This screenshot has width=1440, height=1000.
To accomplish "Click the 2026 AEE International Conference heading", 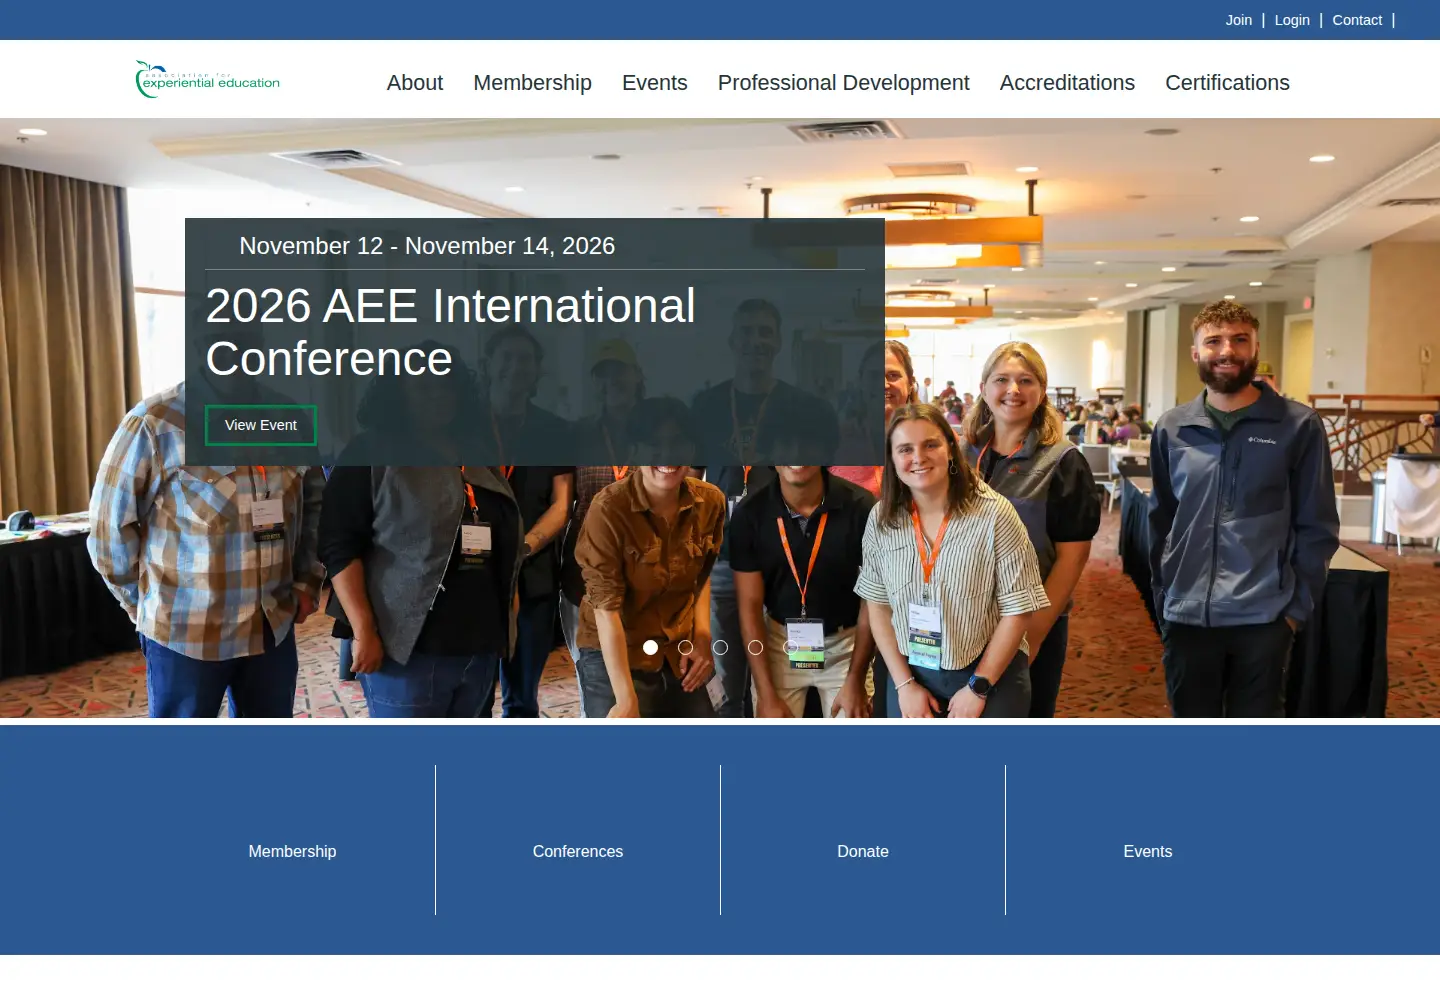I will [450, 332].
